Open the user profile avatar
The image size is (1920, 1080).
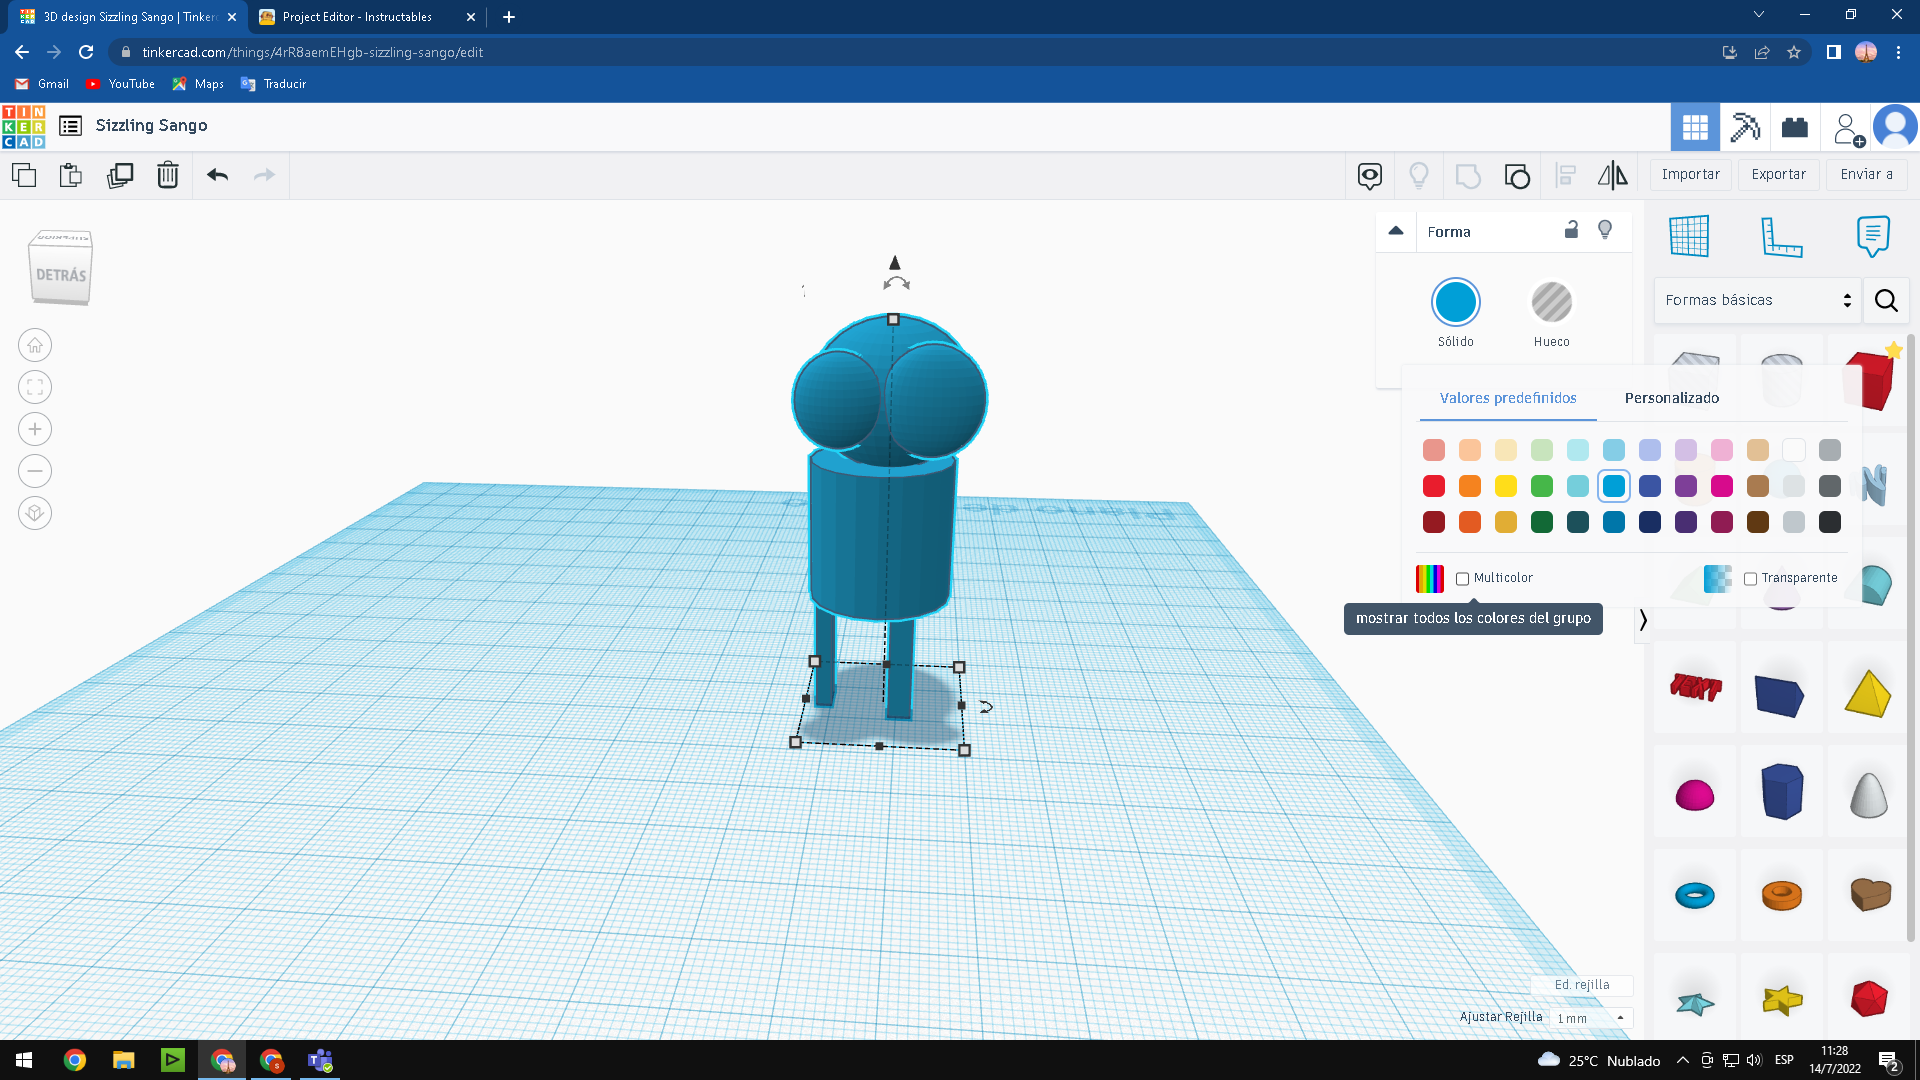coord(1894,127)
